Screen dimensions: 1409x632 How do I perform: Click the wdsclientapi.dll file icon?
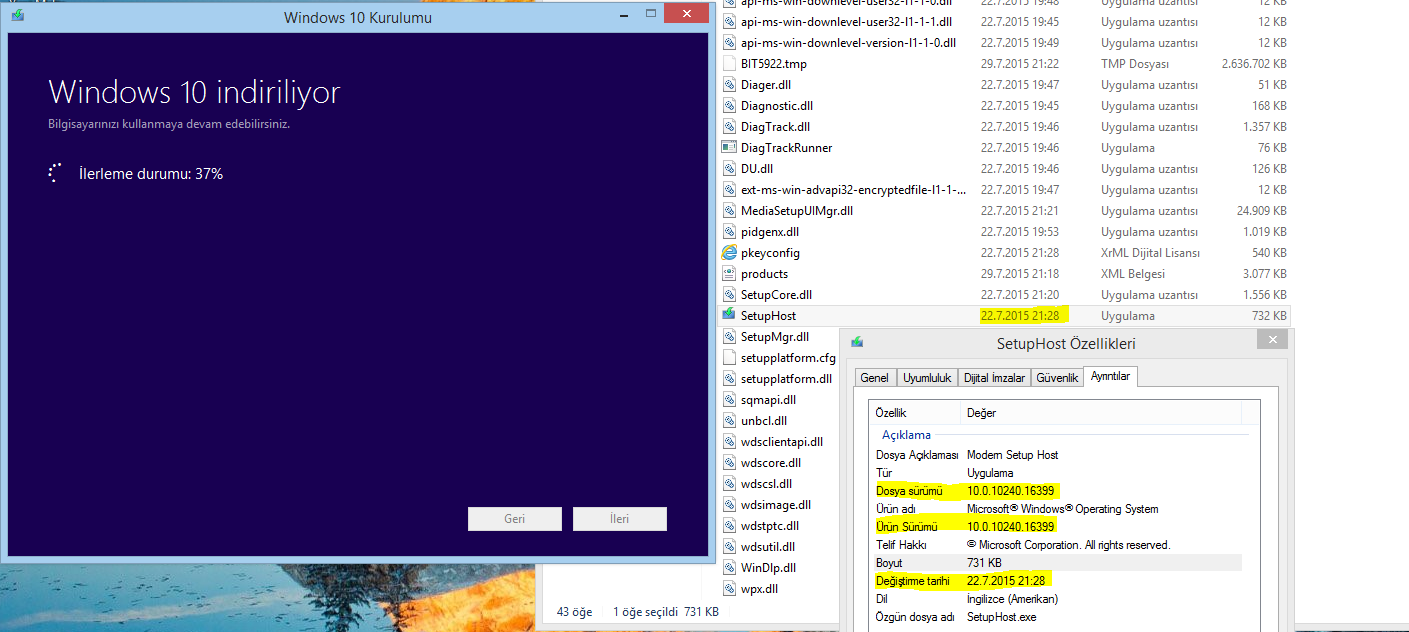(729, 441)
